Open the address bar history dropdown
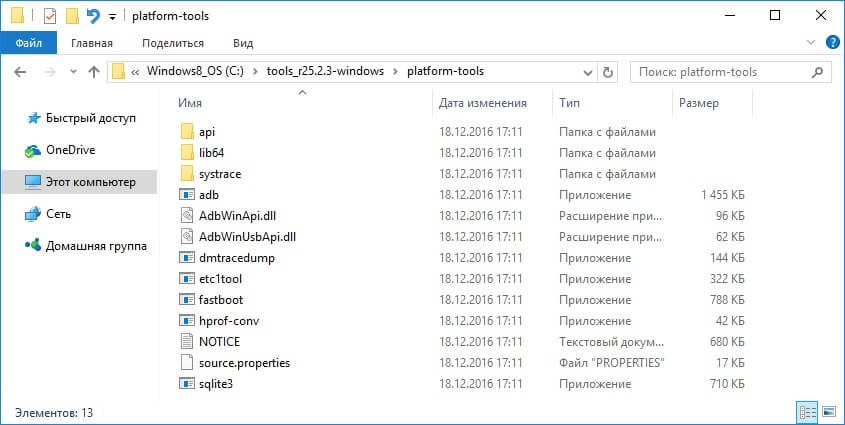The height and width of the screenshot is (425, 845). coord(586,72)
